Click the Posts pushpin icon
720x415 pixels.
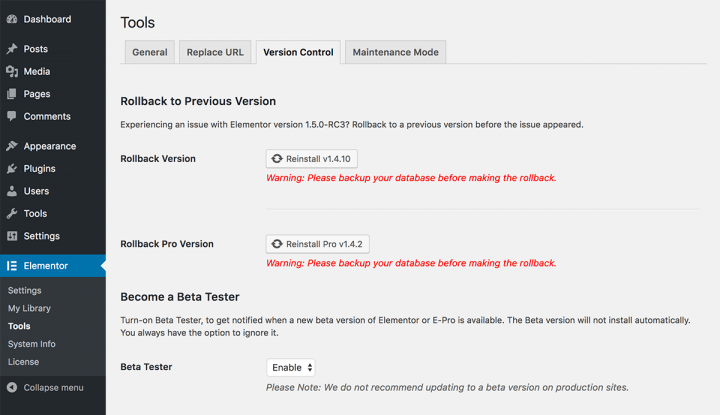[12, 49]
